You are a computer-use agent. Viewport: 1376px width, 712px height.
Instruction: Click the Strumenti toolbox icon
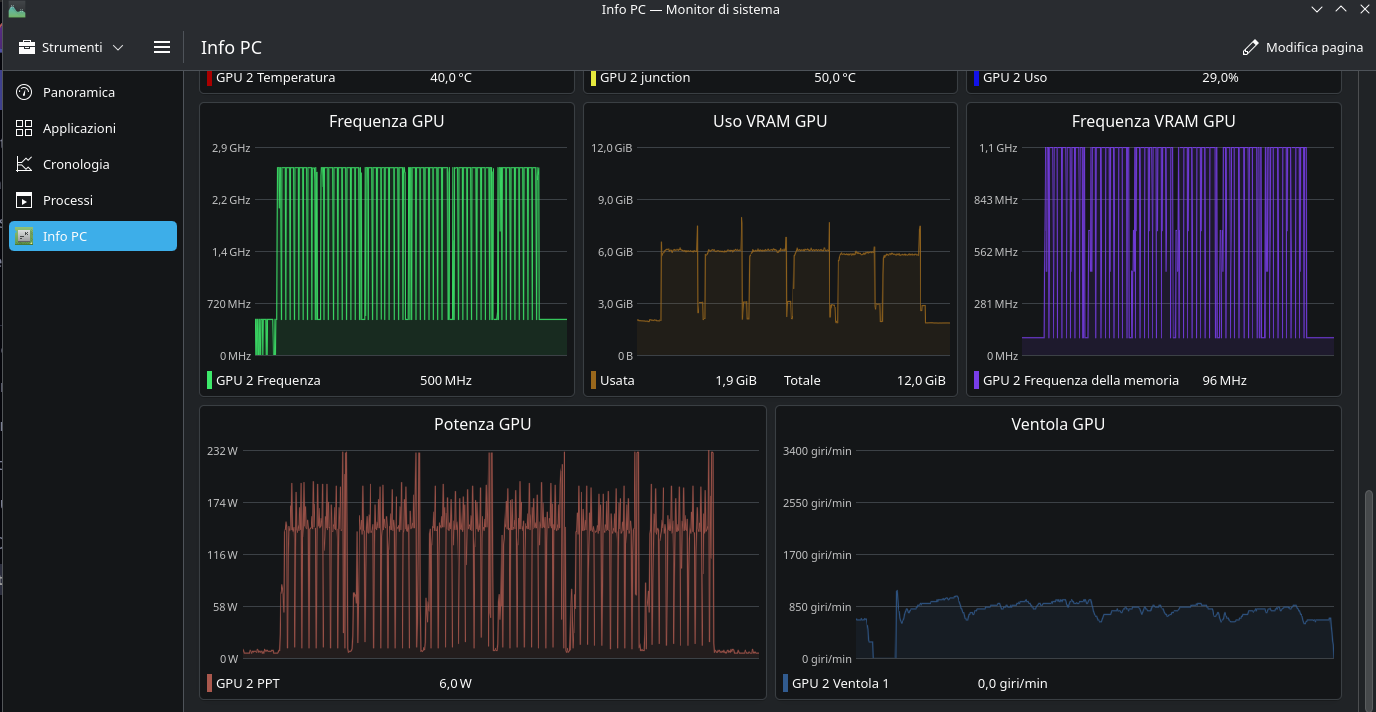[27, 47]
